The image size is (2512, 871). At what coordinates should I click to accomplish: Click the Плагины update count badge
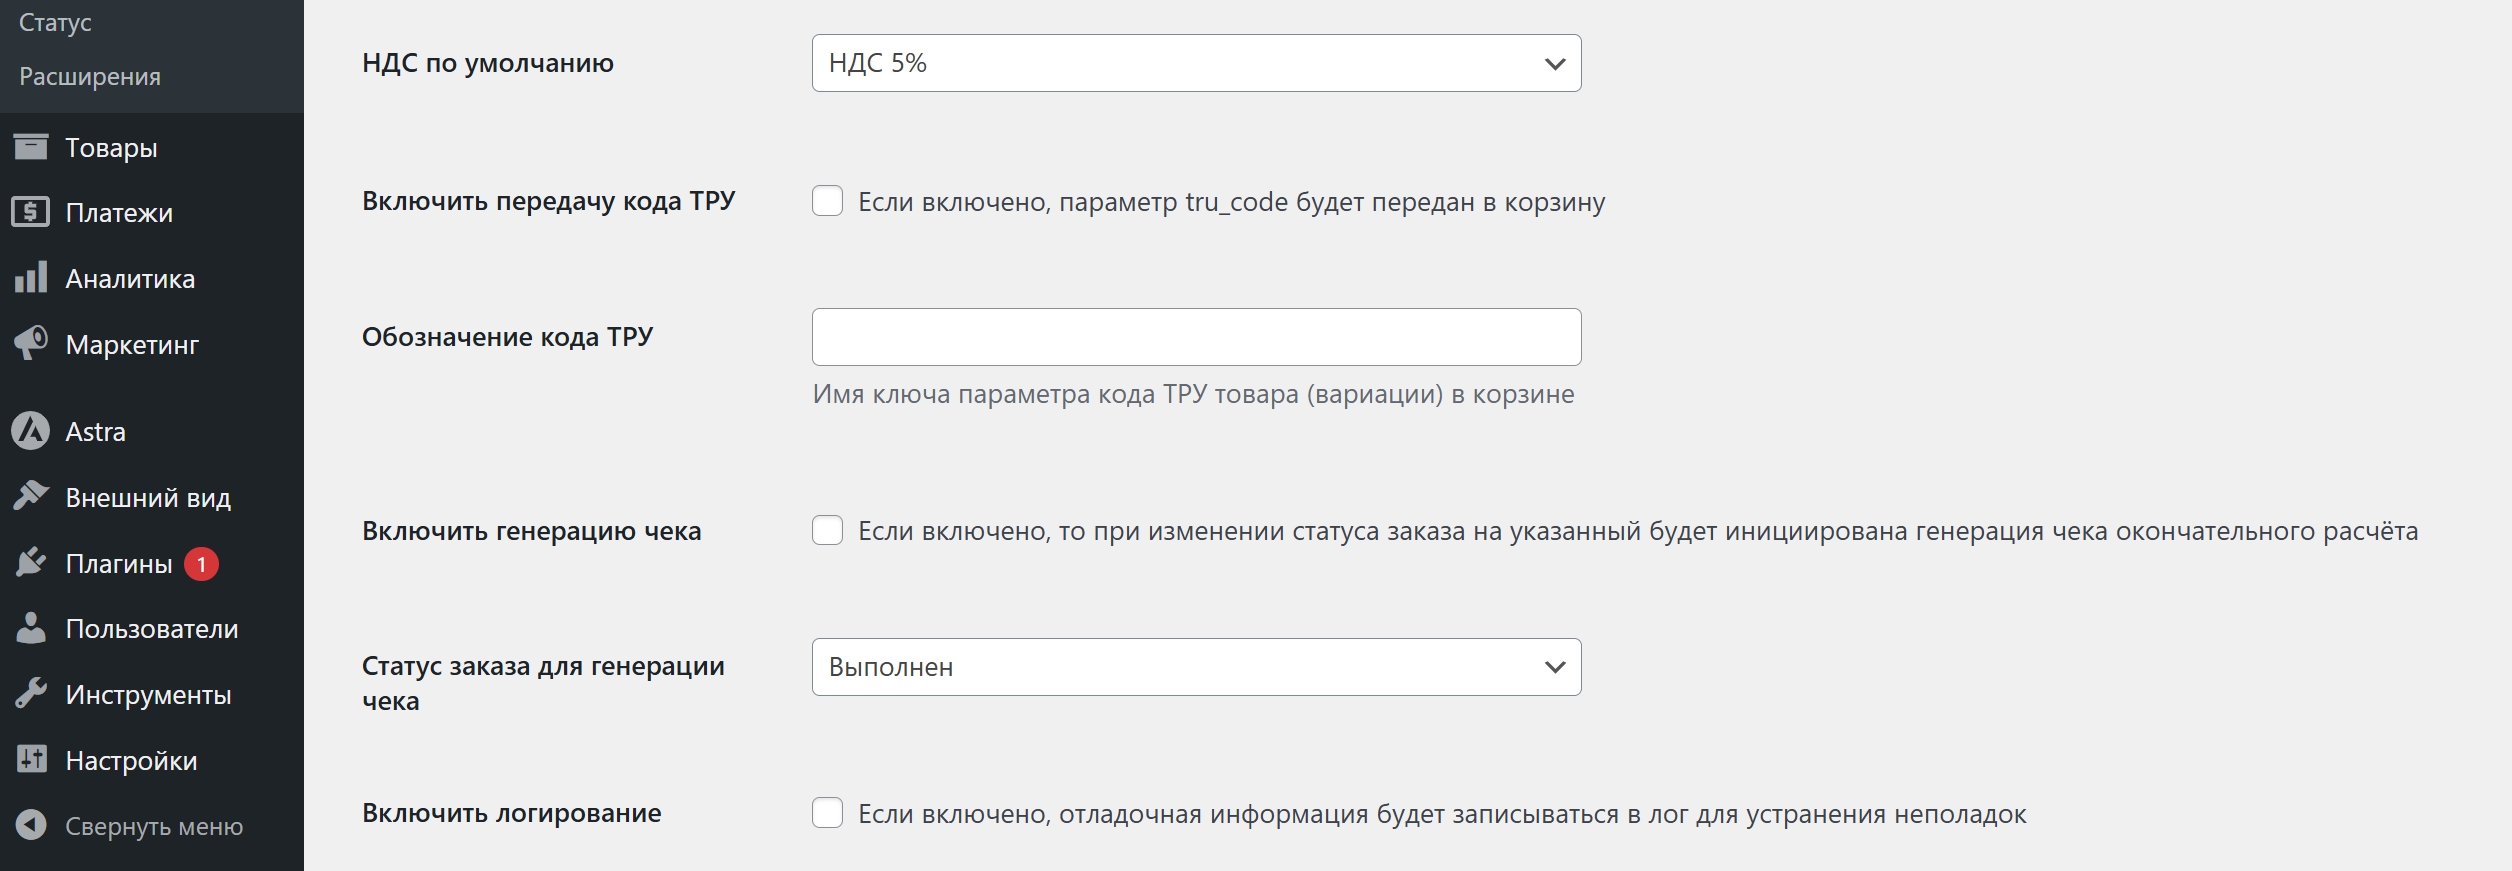201,564
